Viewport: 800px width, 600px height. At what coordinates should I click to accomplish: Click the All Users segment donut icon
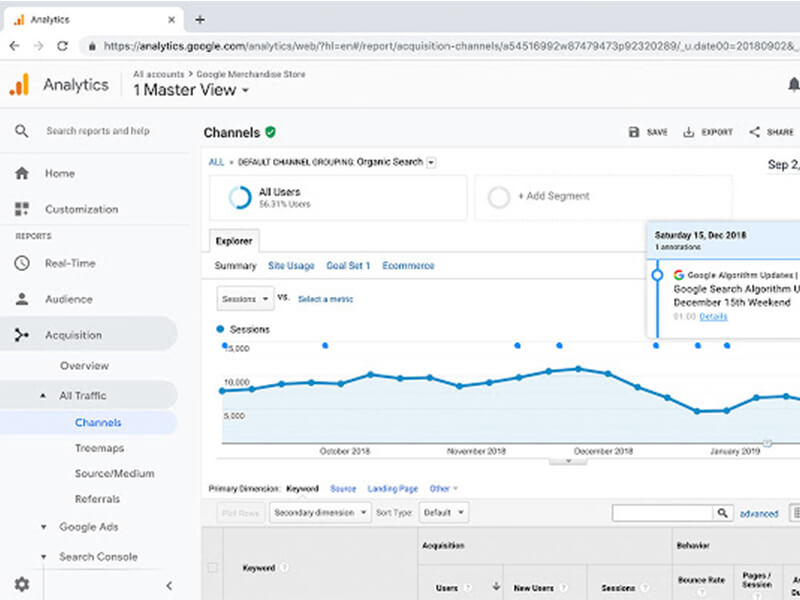[240, 197]
